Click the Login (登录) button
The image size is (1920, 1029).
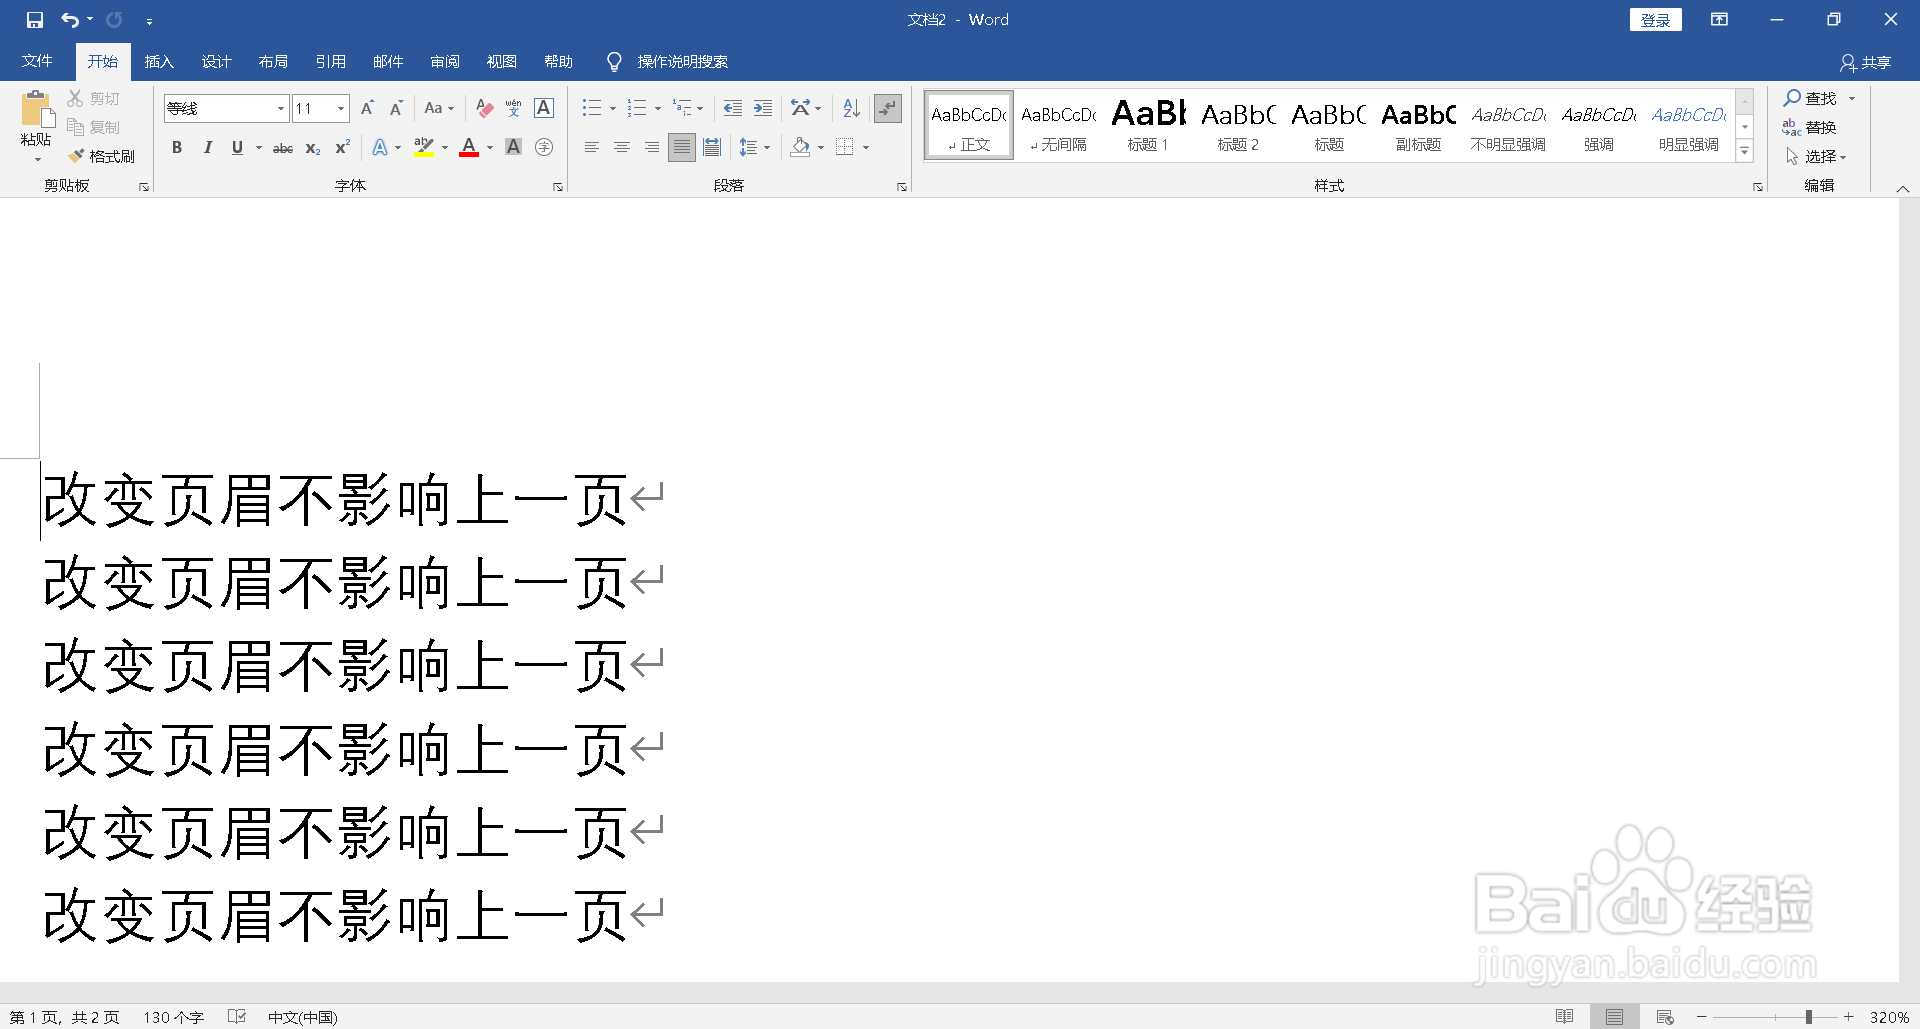(x=1656, y=20)
